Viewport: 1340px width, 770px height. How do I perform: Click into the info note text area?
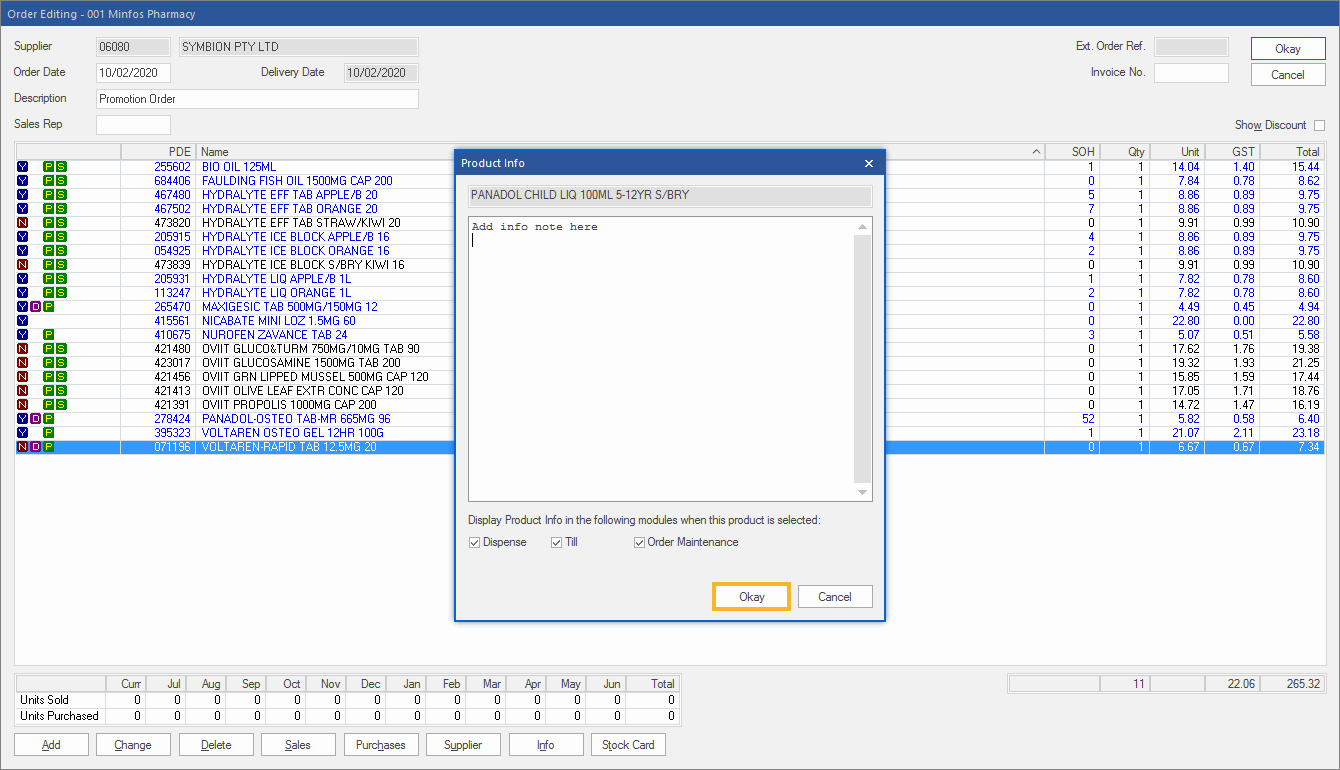pyautogui.click(x=661, y=358)
